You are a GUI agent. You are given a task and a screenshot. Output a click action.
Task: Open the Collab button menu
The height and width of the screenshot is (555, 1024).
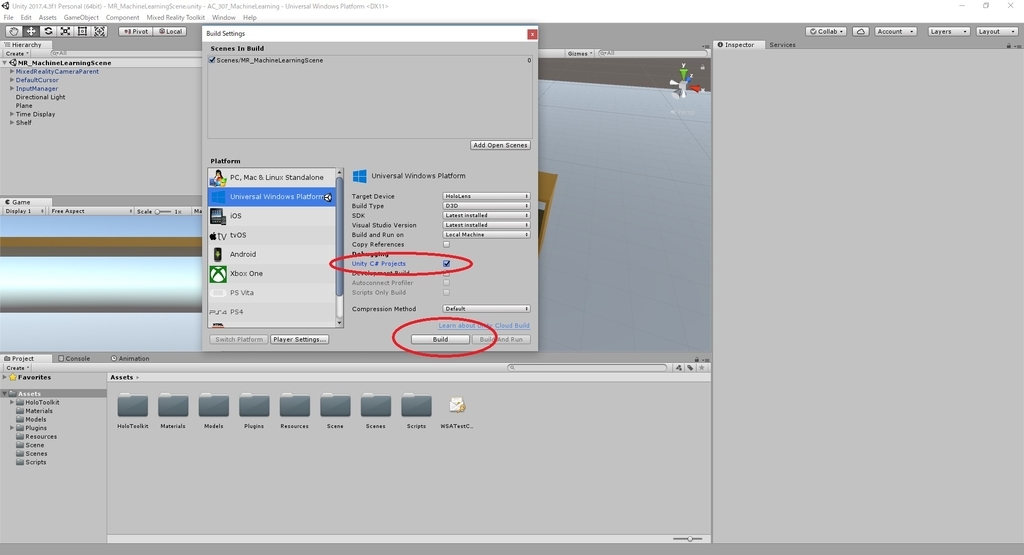pos(826,31)
